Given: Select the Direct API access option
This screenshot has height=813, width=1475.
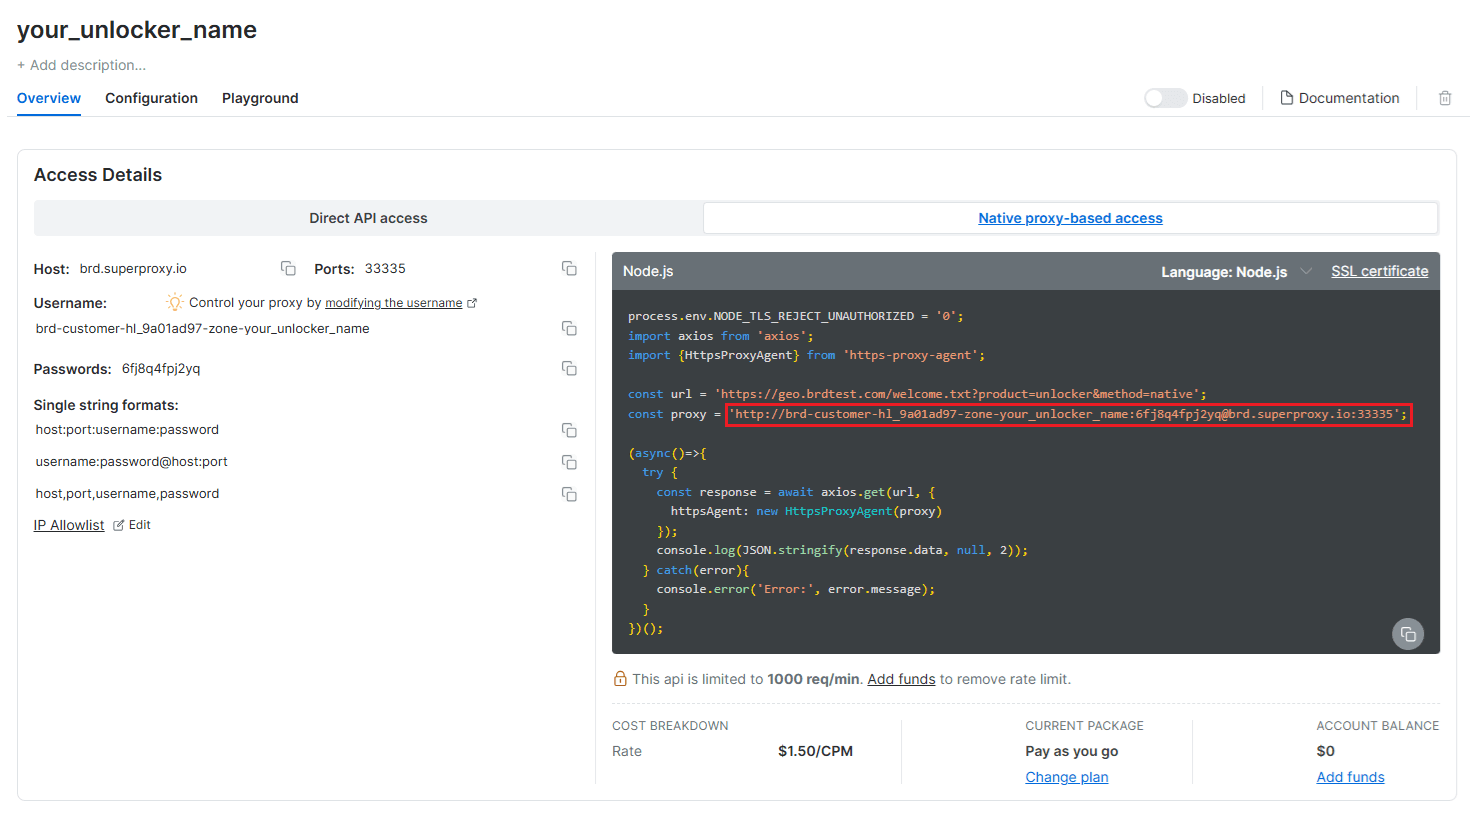Looking at the screenshot, I should (369, 218).
